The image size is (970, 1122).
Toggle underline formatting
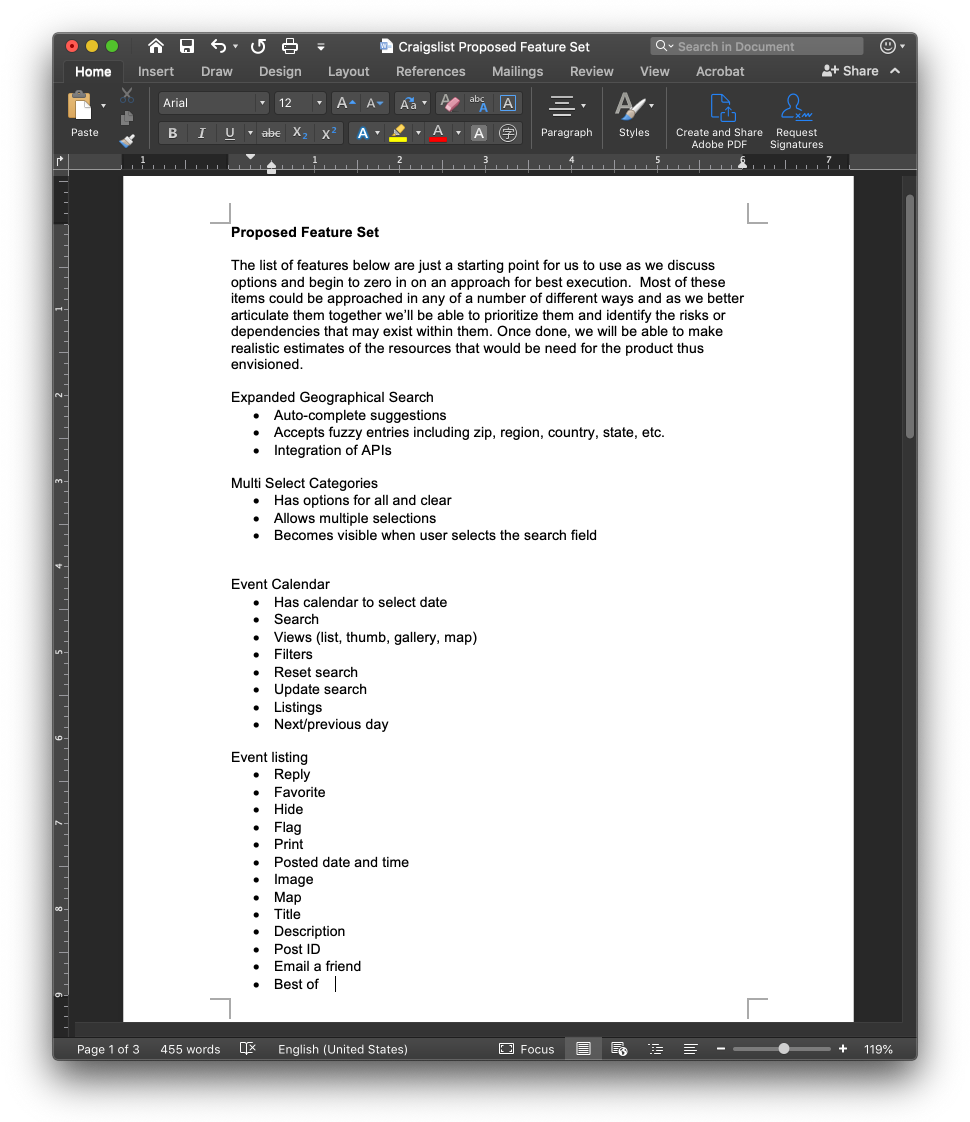[230, 133]
